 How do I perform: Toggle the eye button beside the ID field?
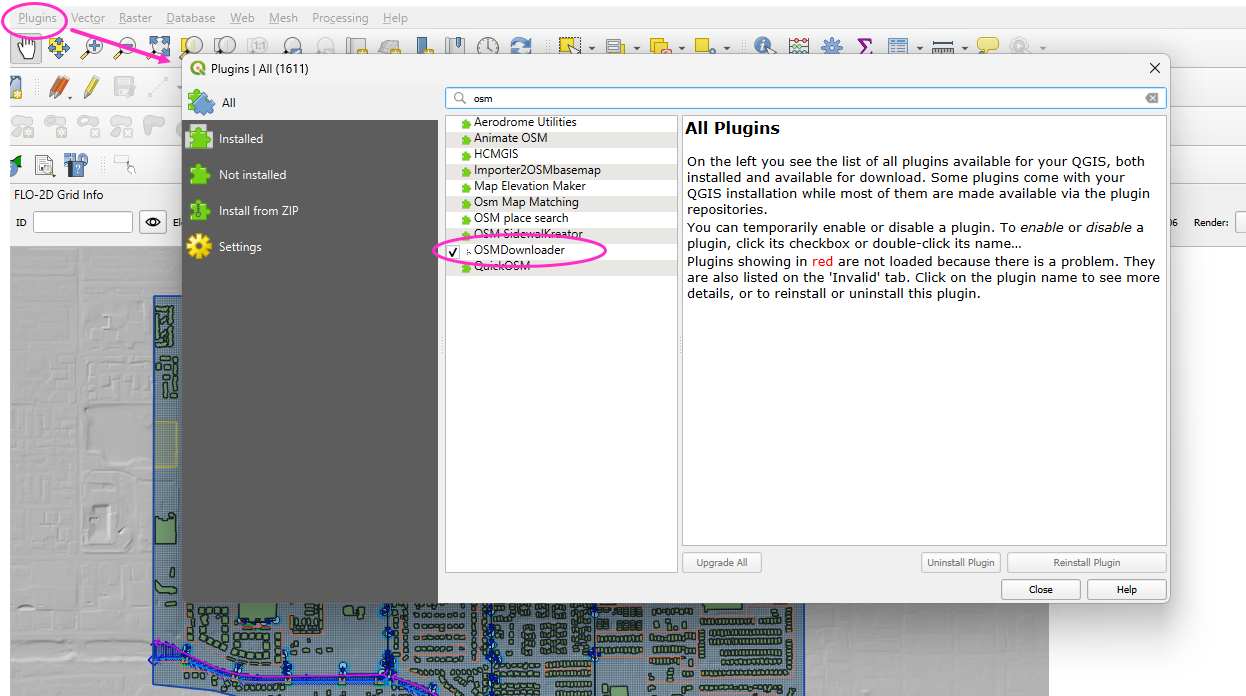(x=152, y=223)
